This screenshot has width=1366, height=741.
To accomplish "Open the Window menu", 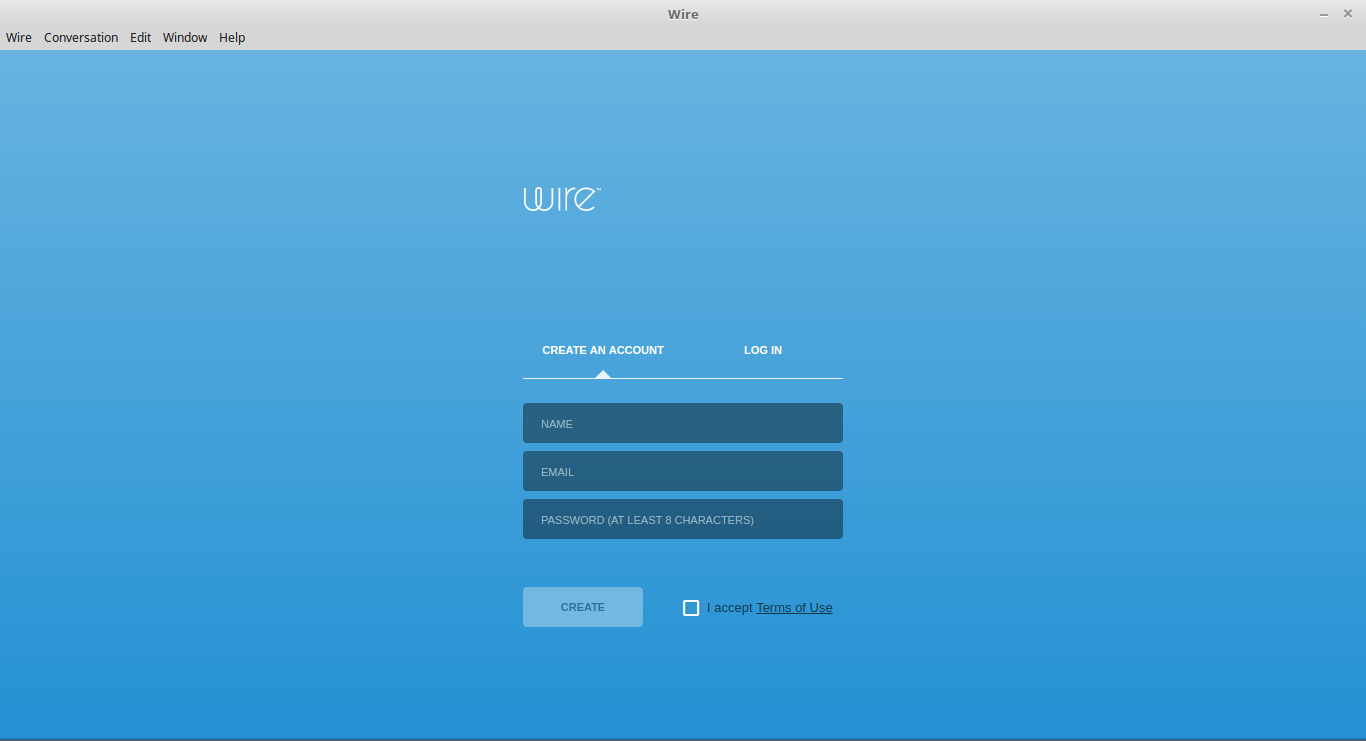I will [x=185, y=38].
